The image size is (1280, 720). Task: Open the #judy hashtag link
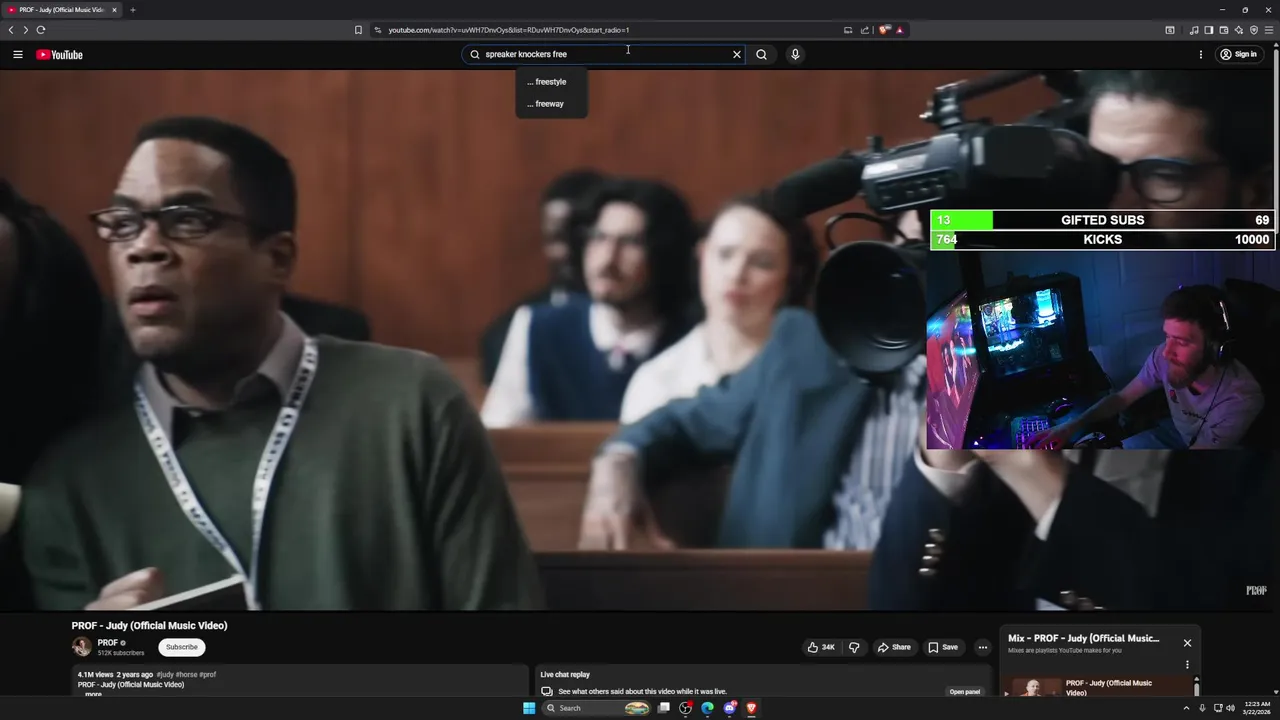165,675
